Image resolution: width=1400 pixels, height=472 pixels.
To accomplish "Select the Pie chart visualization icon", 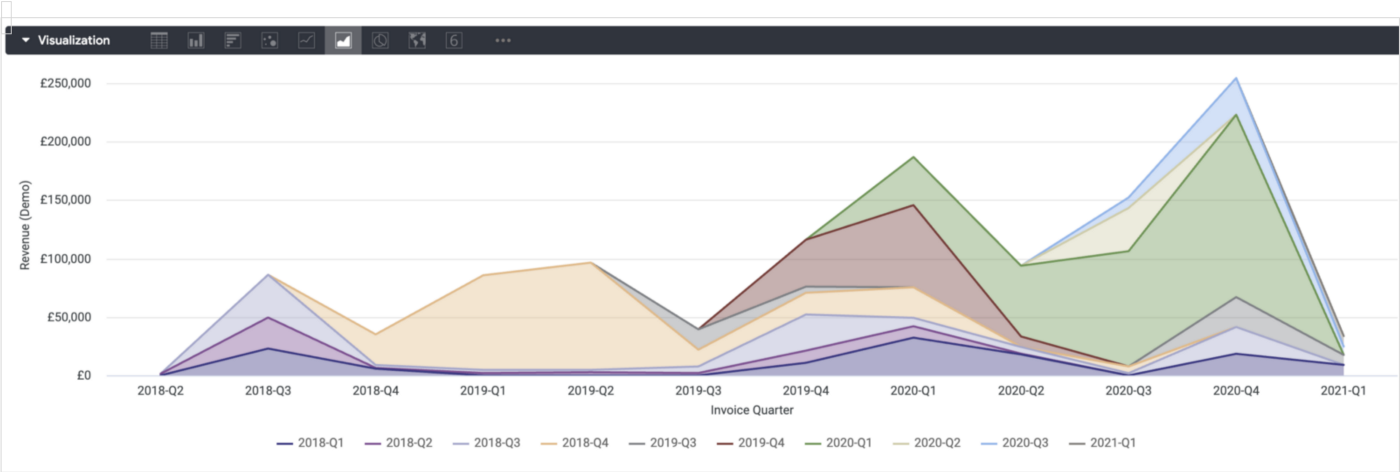I will (380, 41).
